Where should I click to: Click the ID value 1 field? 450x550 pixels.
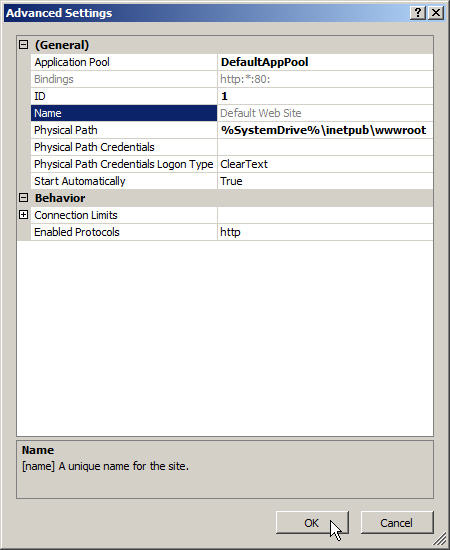coord(325,96)
